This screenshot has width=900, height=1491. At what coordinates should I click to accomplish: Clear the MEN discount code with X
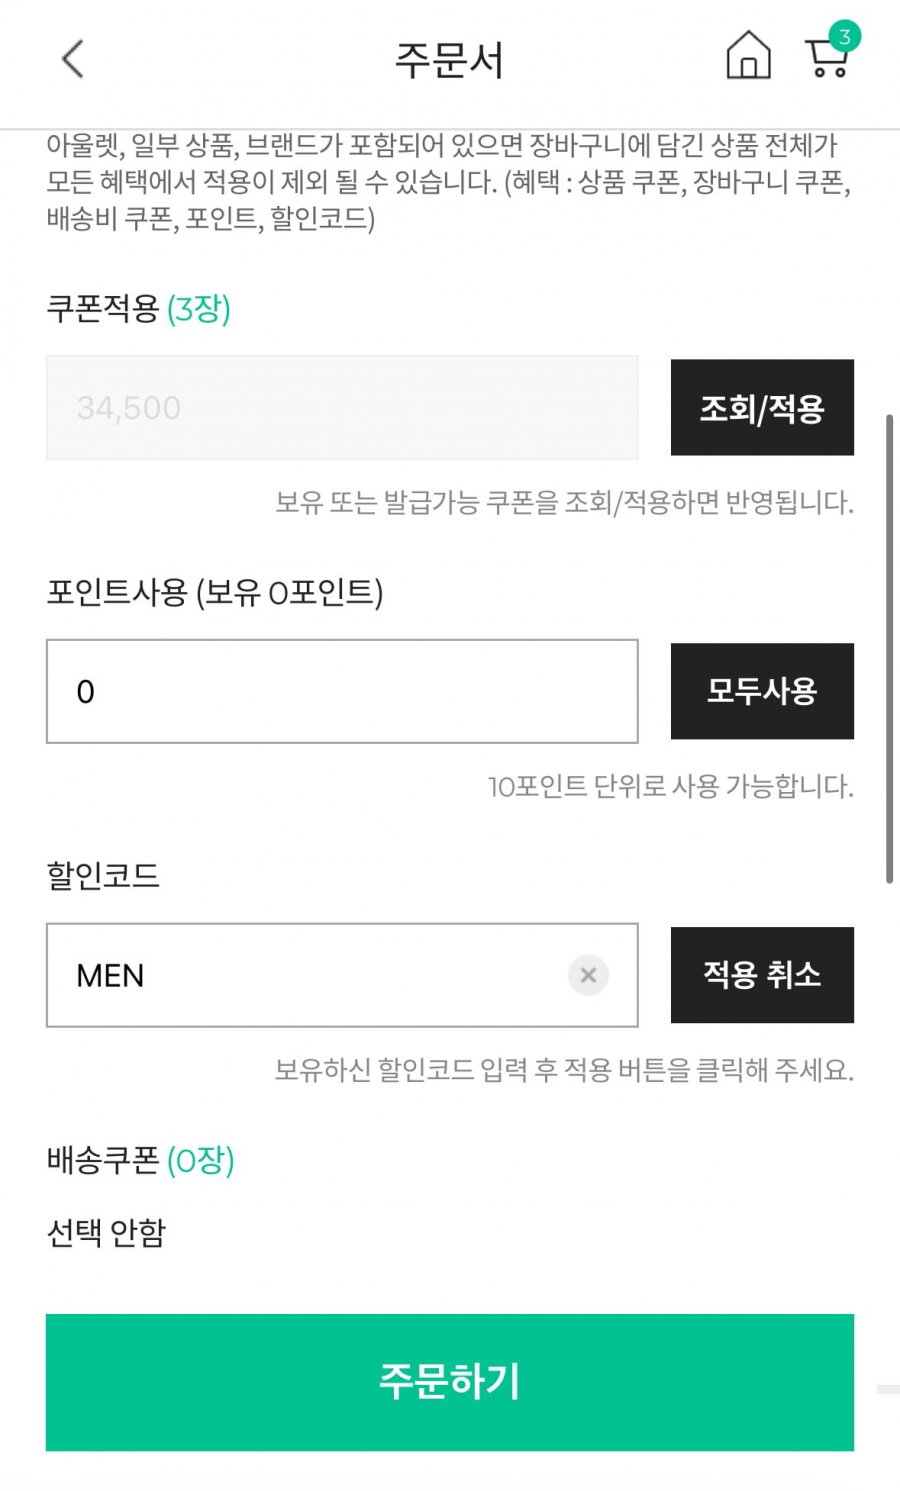point(588,975)
